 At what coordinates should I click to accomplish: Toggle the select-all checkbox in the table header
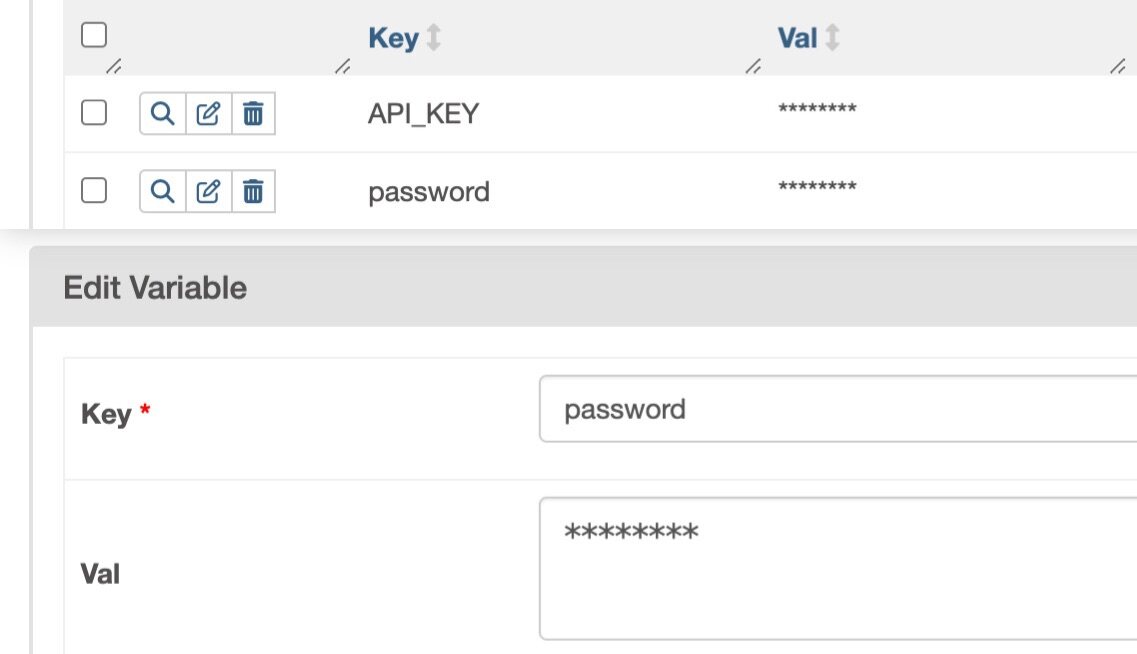click(x=93, y=36)
